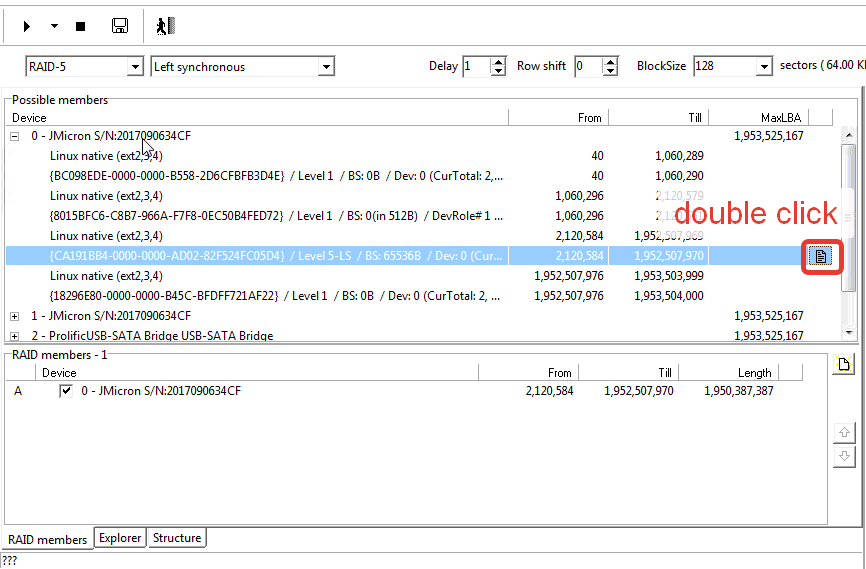Viewport: 866px width, 569px height.
Task: Increase Delay with up stepper arrow
Action: [x=498, y=62]
